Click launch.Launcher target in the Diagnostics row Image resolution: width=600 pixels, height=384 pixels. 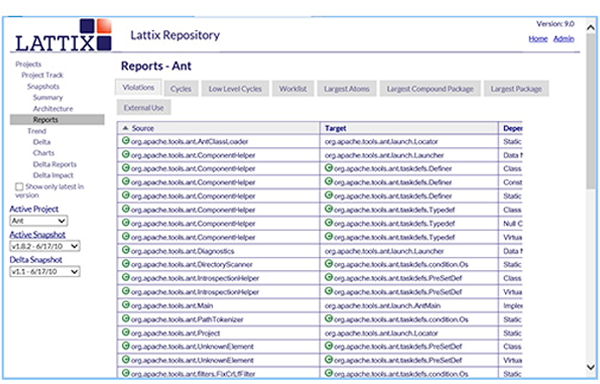coord(384,251)
